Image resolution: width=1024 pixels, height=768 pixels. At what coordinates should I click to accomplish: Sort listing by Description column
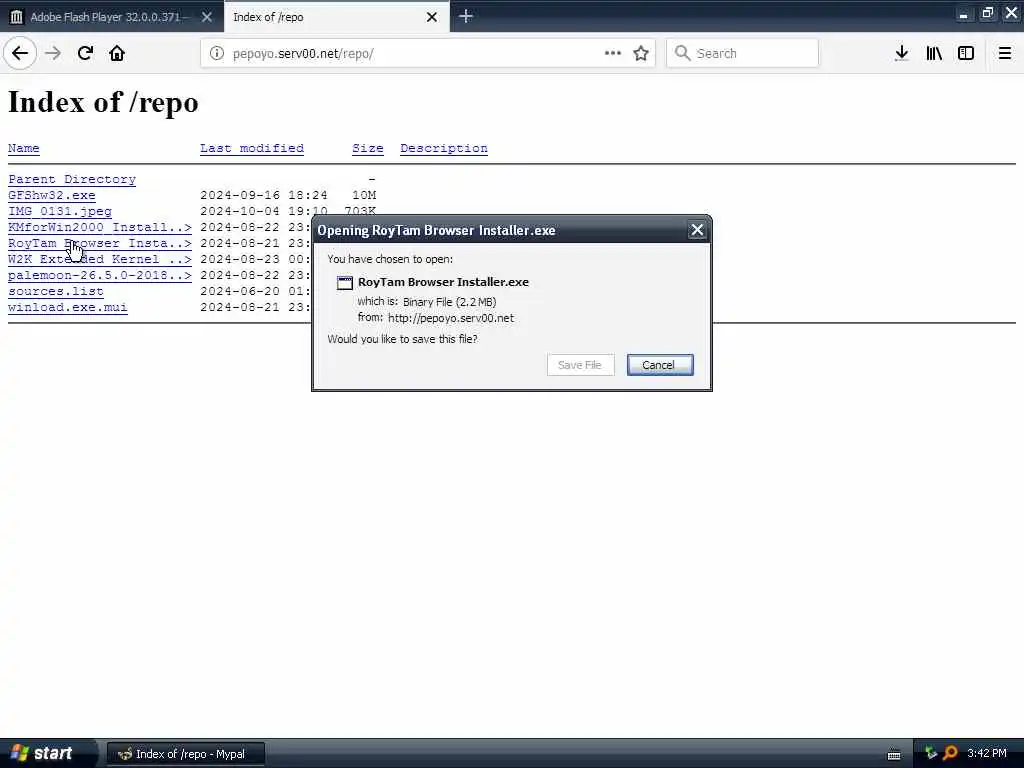[x=443, y=148]
